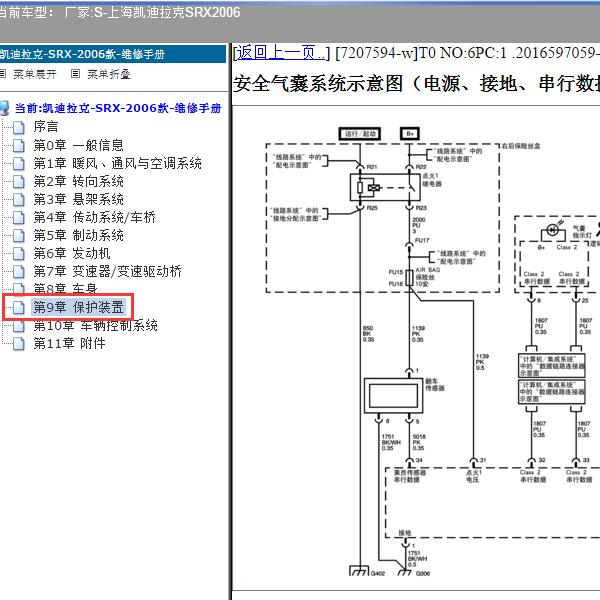This screenshot has height=600, width=600.
Task: Open 第10章 车辆控制系统
Action: coord(95,326)
